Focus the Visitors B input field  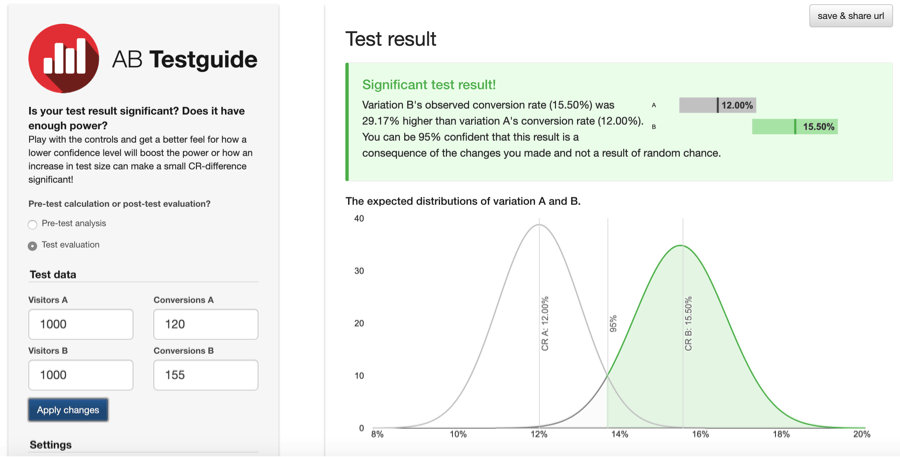[x=81, y=375]
